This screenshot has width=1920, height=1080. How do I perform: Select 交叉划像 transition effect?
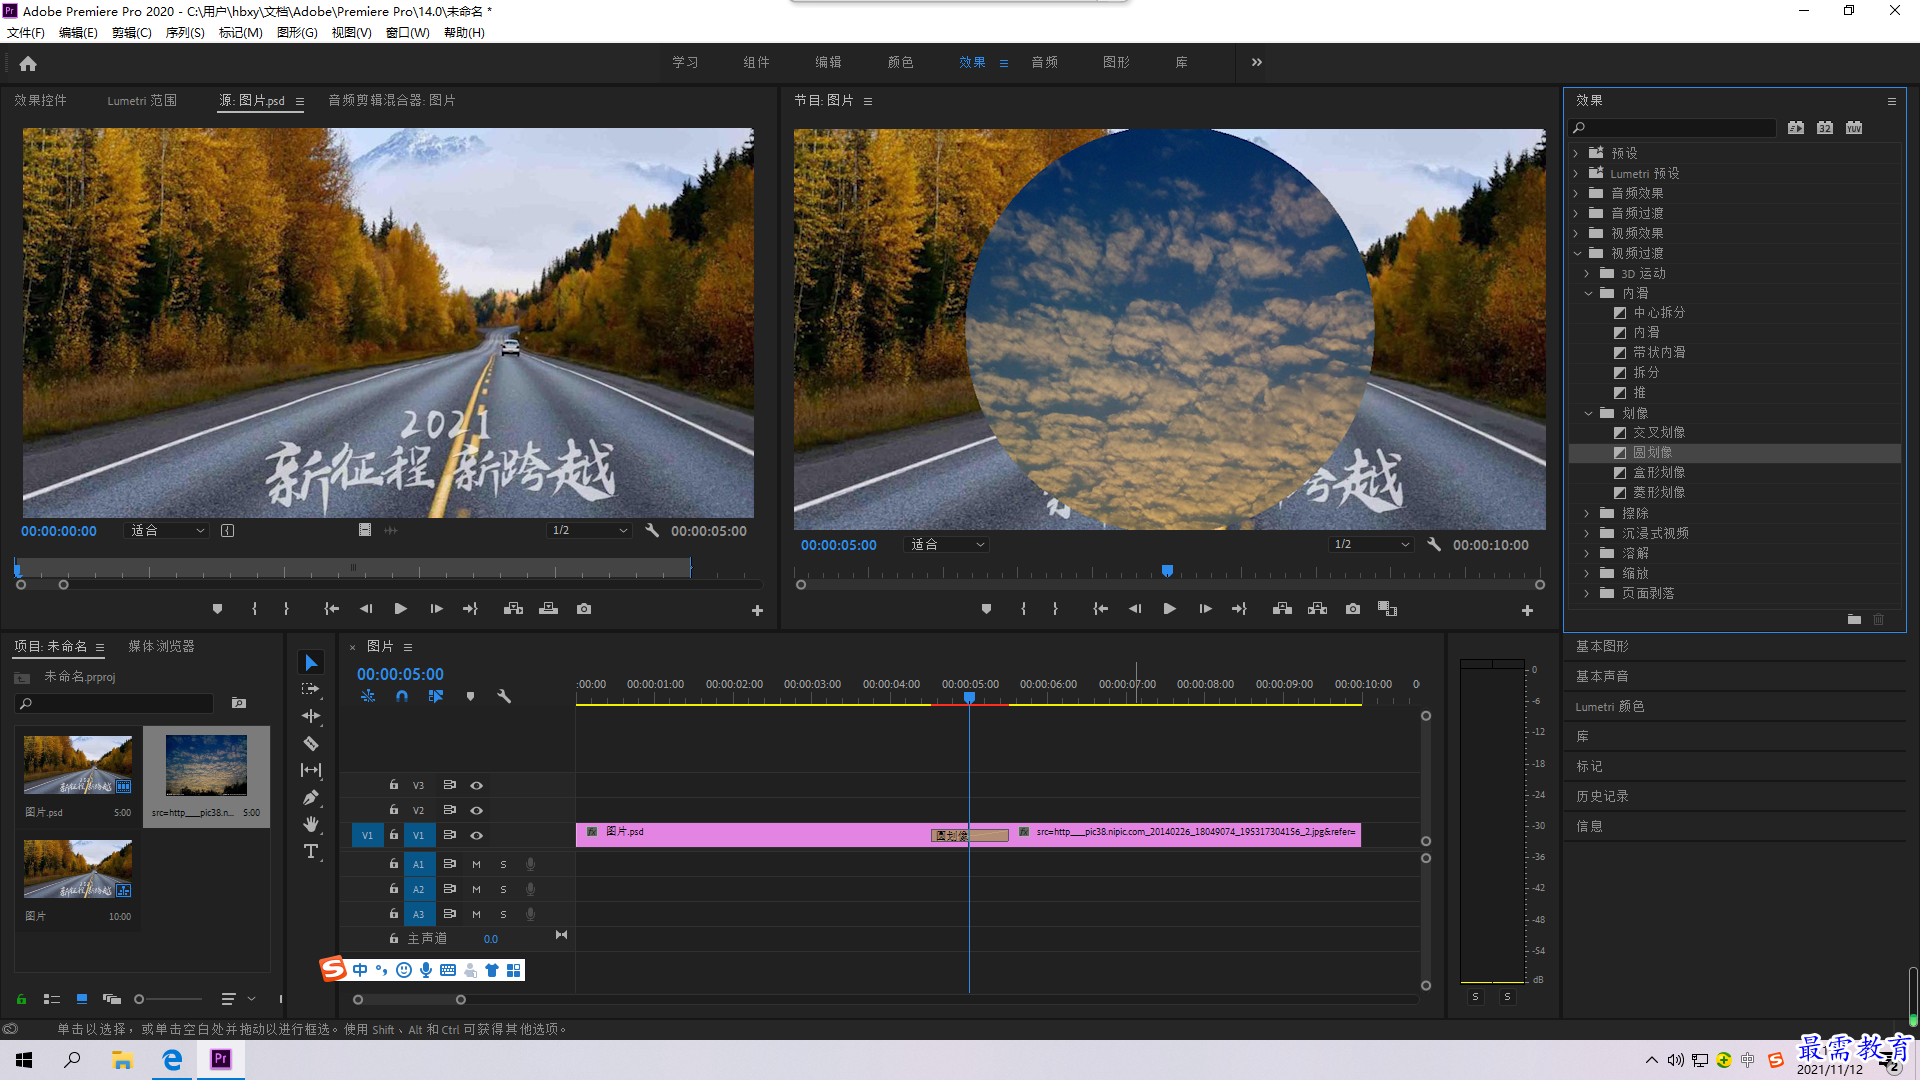point(1659,433)
